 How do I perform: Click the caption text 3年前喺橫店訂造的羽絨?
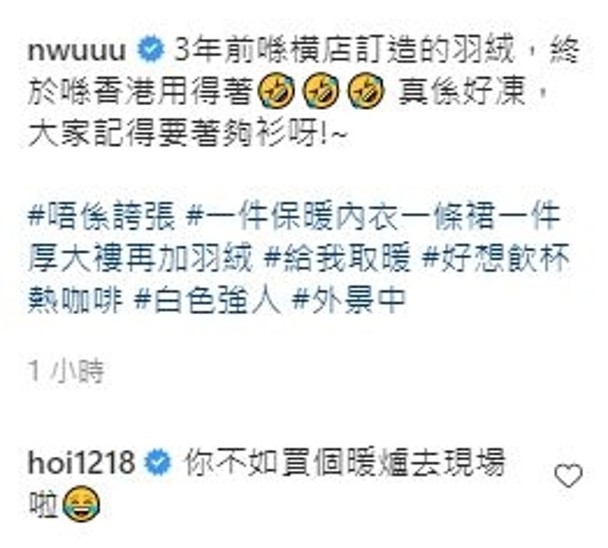[345, 50]
